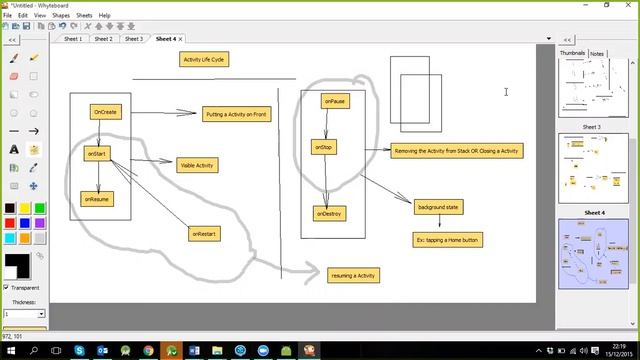Pick the yellow color swatch
The image size is (640, 360).
25,208
